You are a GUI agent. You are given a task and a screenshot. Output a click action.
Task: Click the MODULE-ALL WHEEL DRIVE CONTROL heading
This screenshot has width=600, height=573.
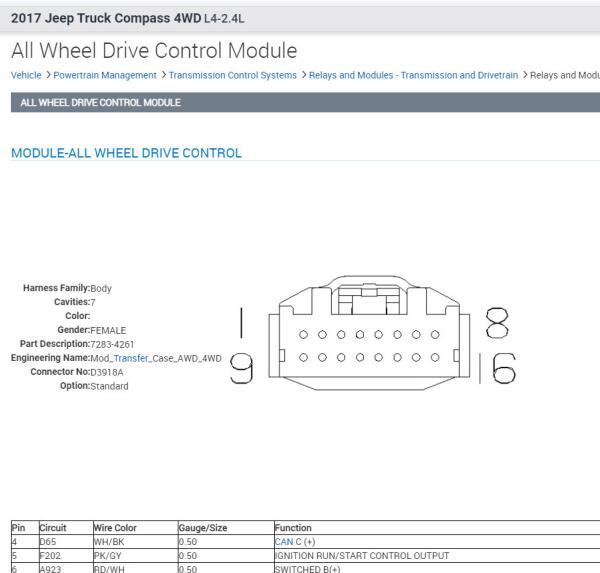(x=126, y=153)
